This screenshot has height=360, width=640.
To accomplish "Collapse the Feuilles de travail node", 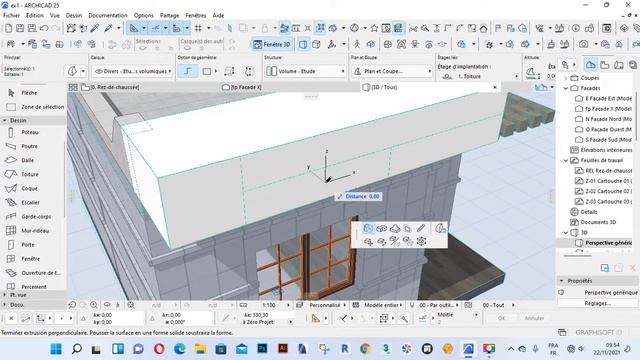I will [566, 160].
